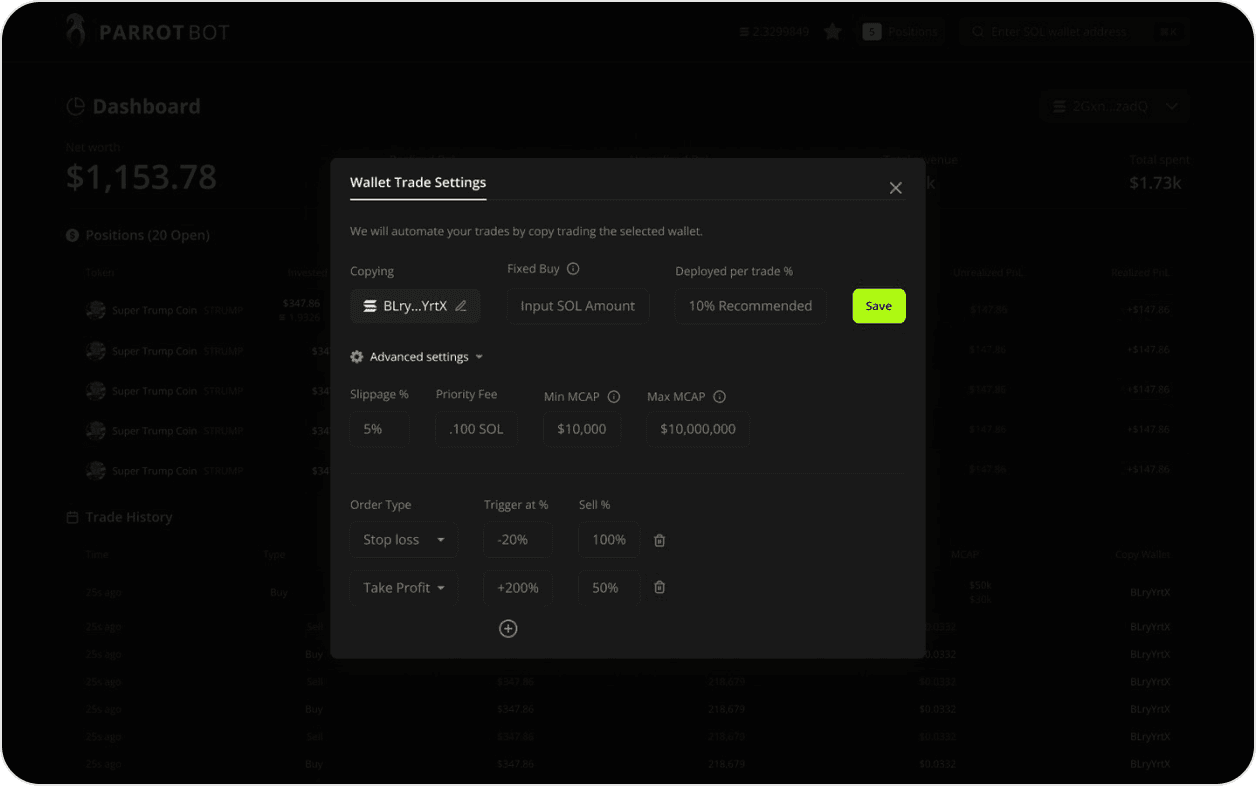The height and width of the screenshot is (786, 1256).
Task: Edit the +200% trigger field
Action: point(518,587)
